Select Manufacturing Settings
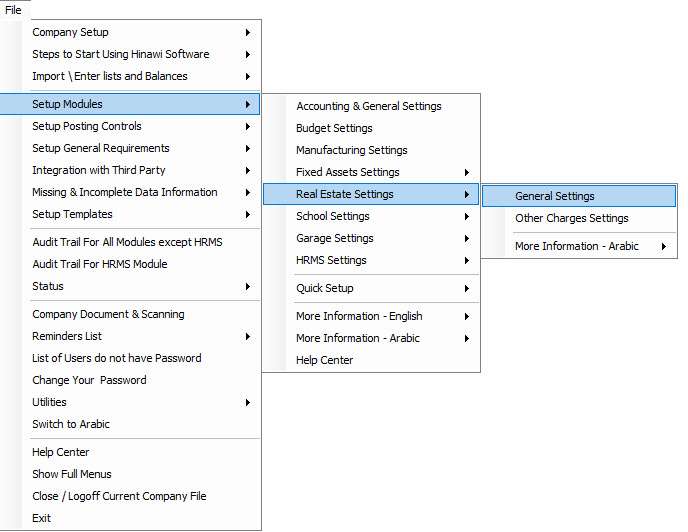The image size is (688, 532). [371, 150]
